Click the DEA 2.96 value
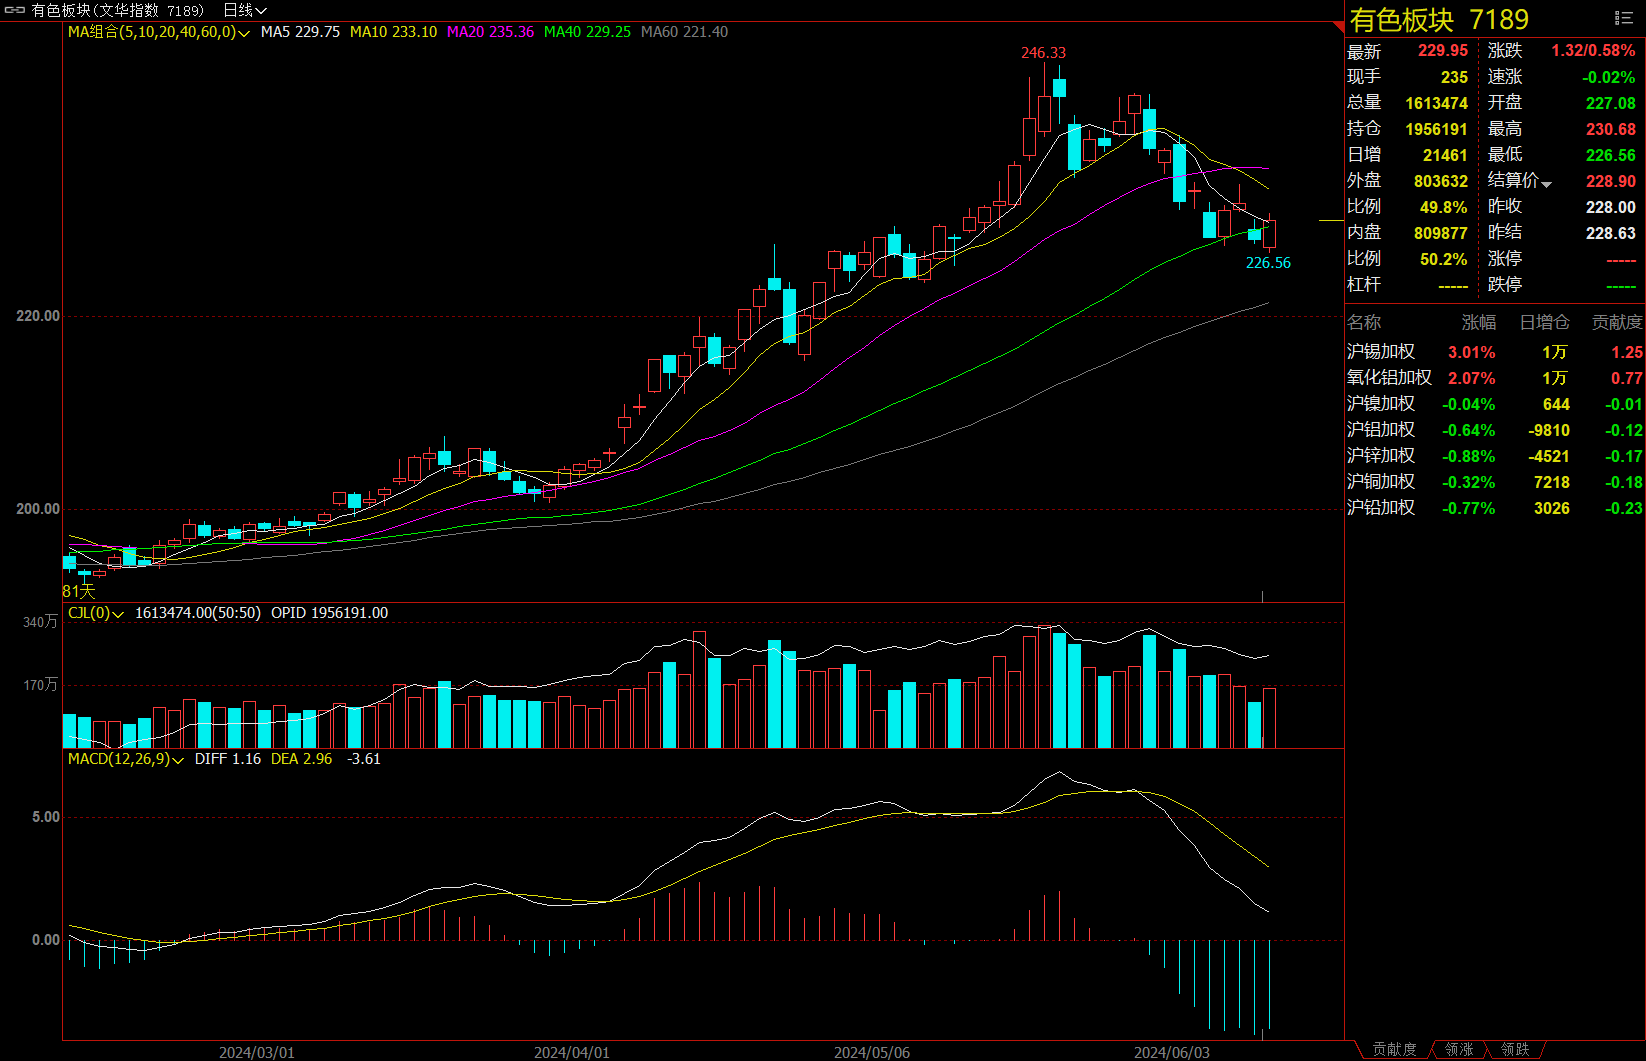 click(301, 759)
